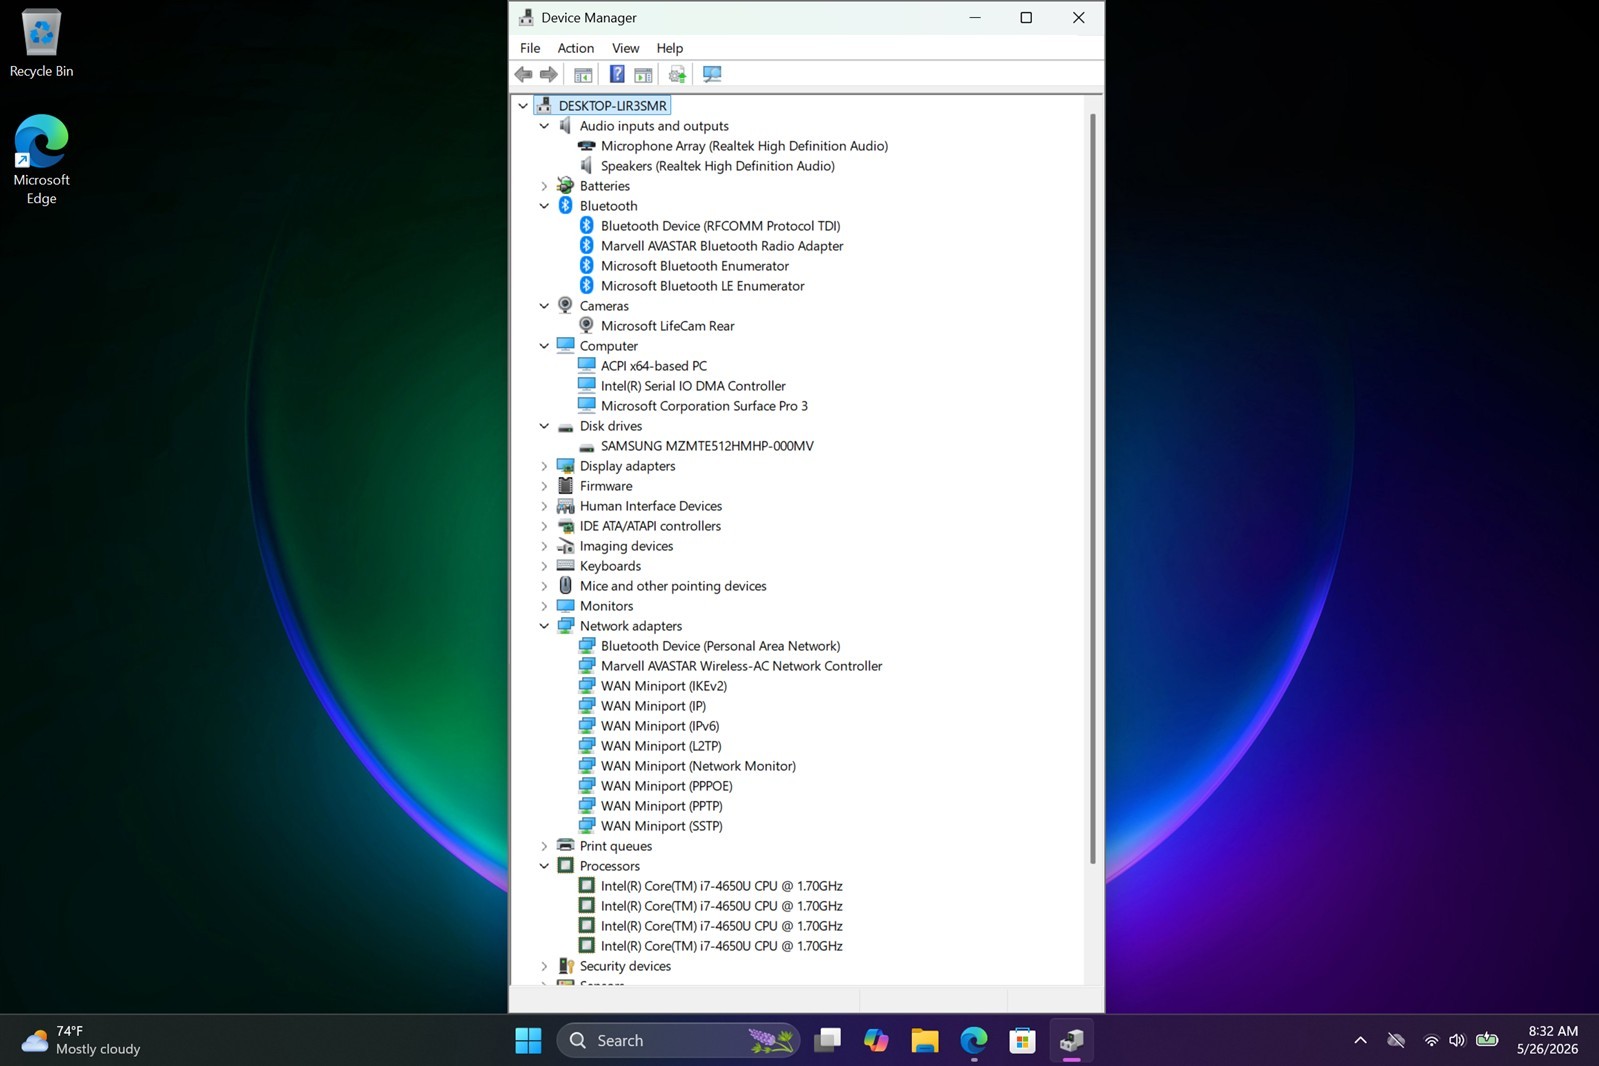Expand the Display adapters category

pos(544,466)
